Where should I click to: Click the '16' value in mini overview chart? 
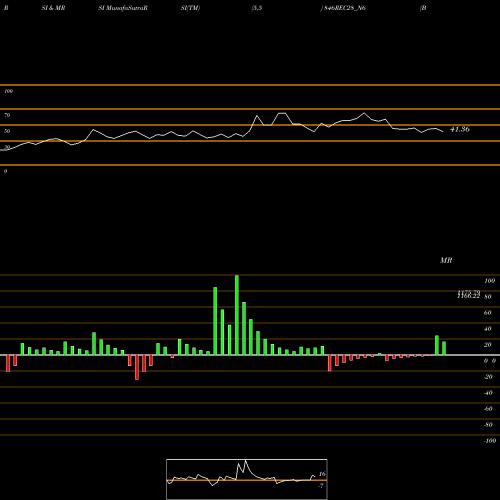tap(322, 474)
